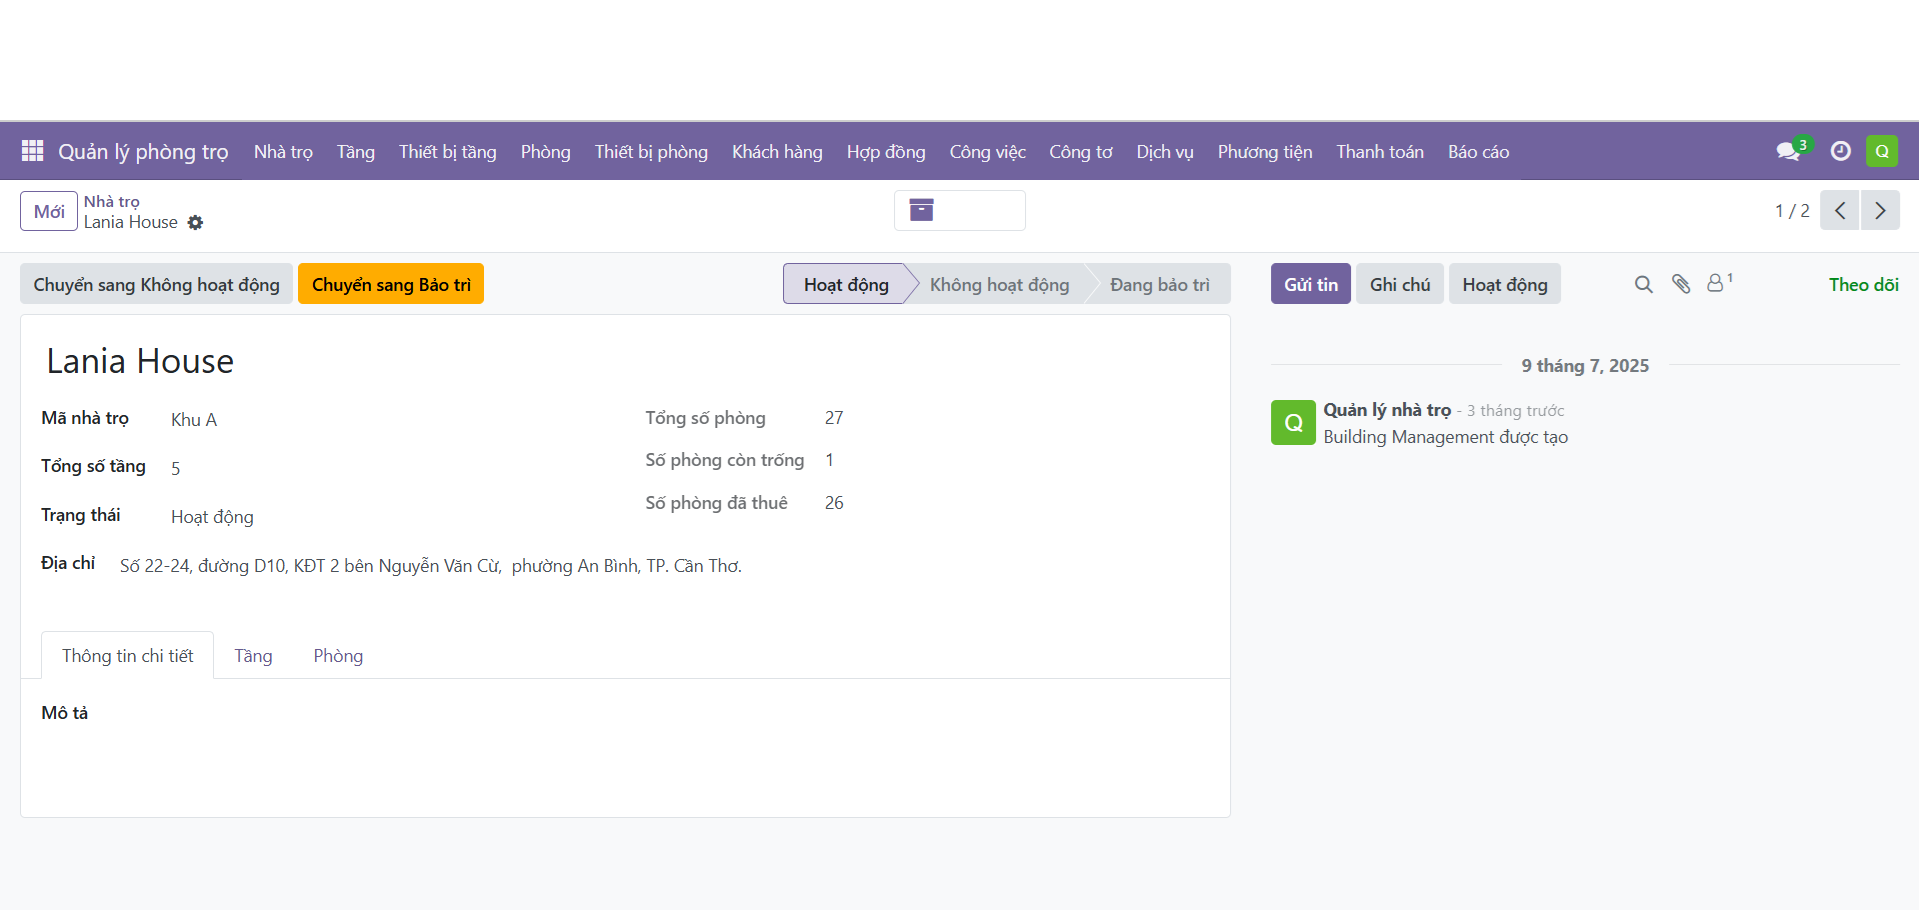Switch to the Tầng tab

pos(253,656)
